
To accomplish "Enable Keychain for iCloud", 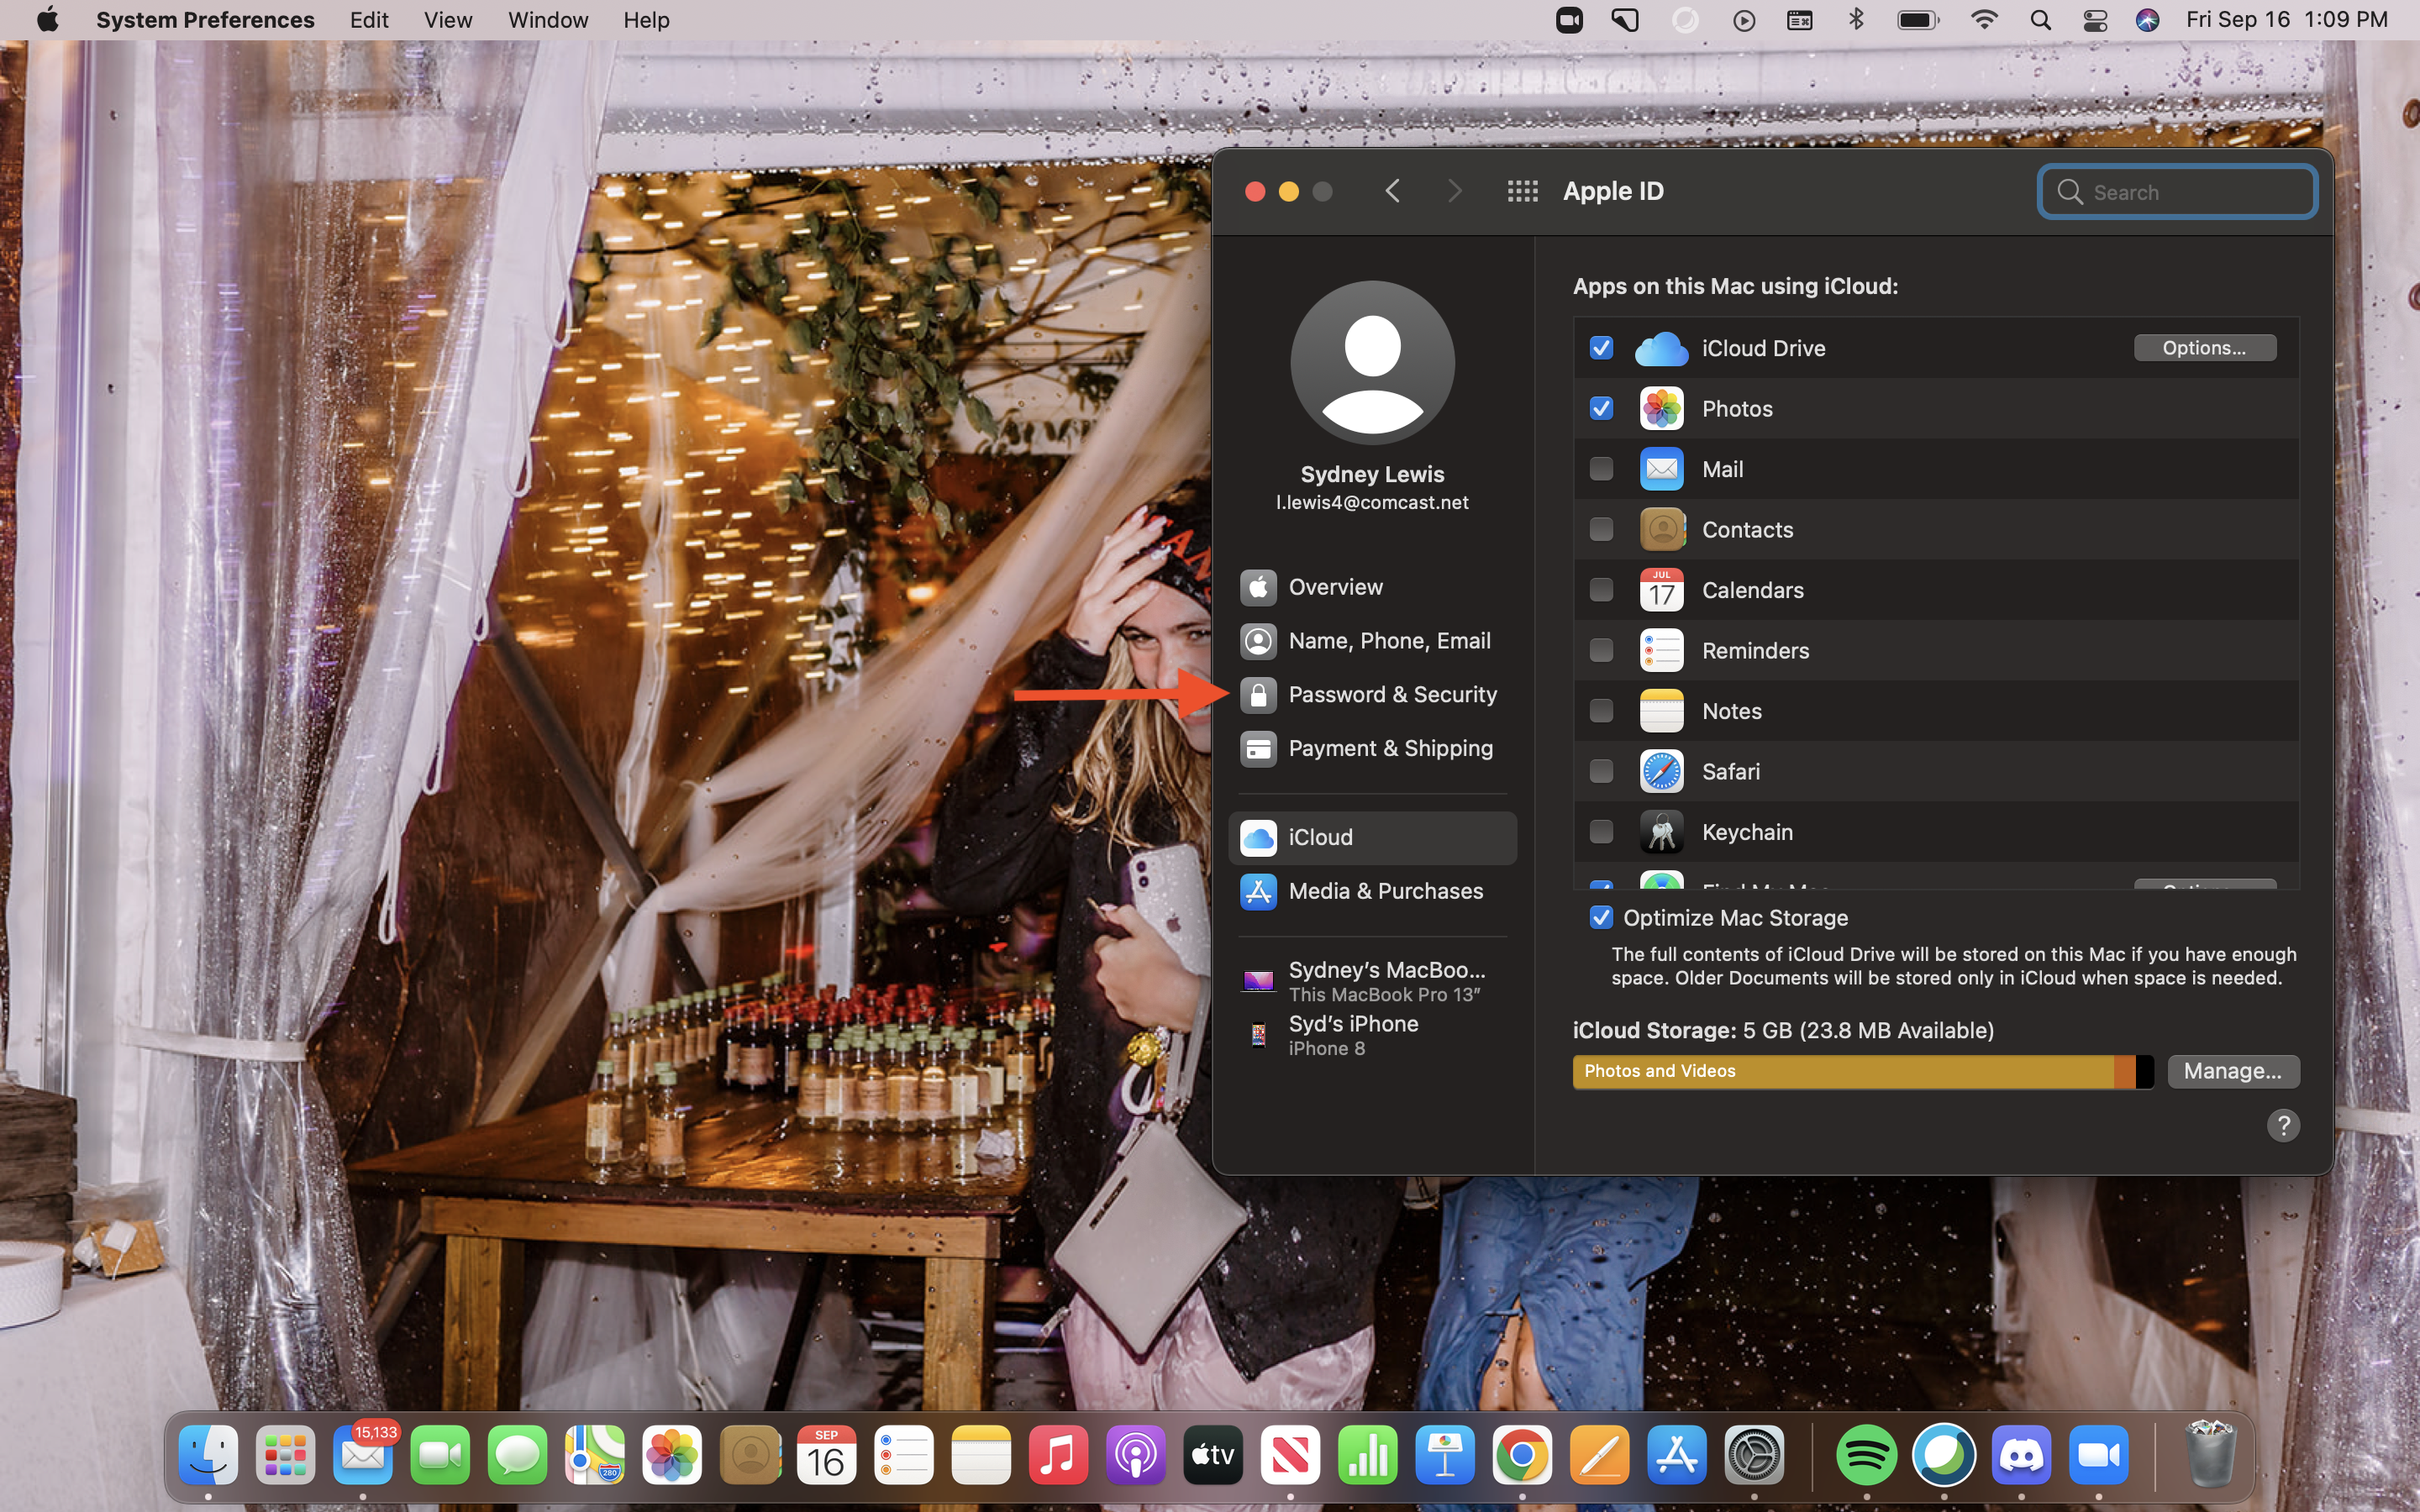I will pos(1601,832).
